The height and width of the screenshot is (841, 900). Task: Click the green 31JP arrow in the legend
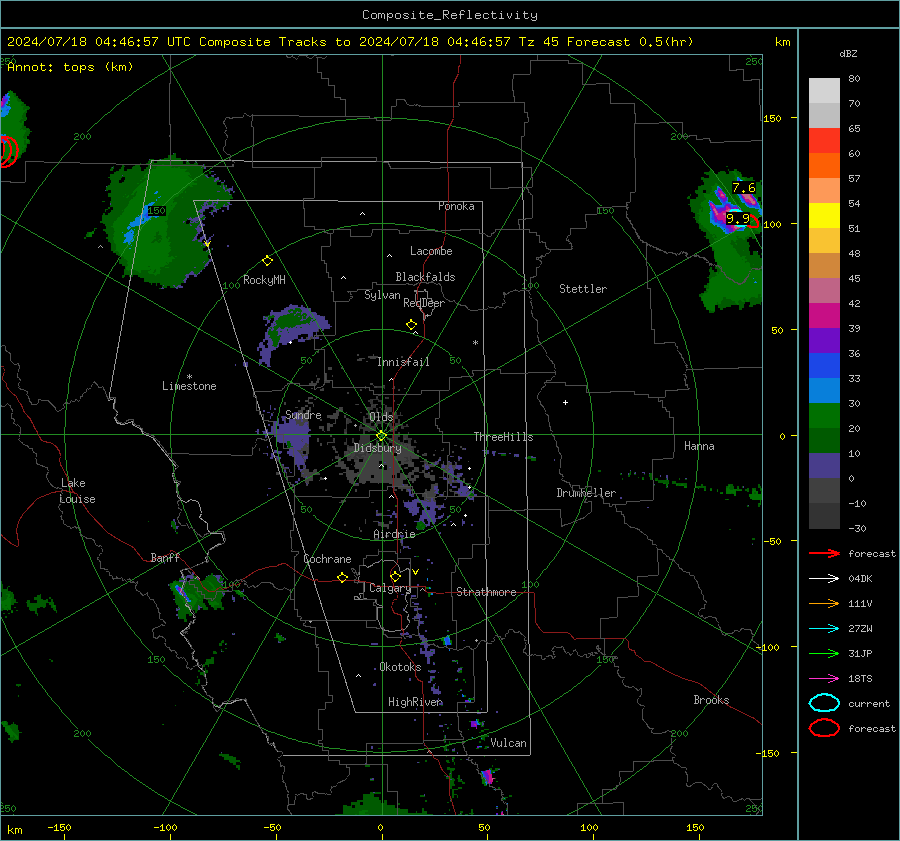click(x=824, y=653)
